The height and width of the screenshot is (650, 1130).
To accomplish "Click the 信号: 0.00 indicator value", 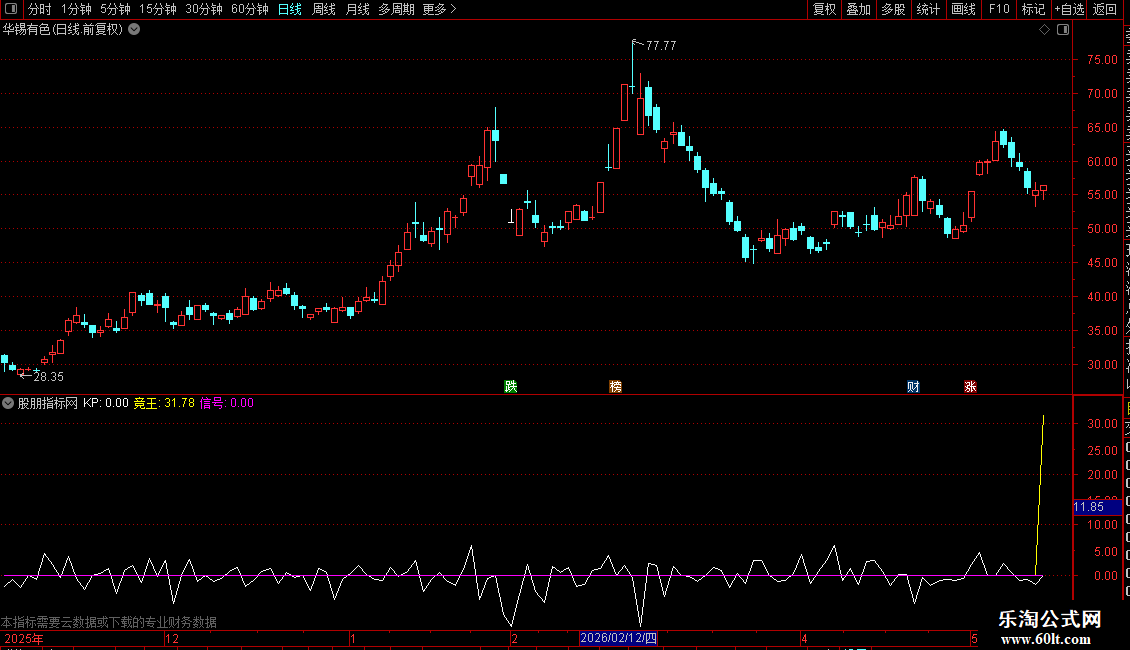I will pos(227,404).
